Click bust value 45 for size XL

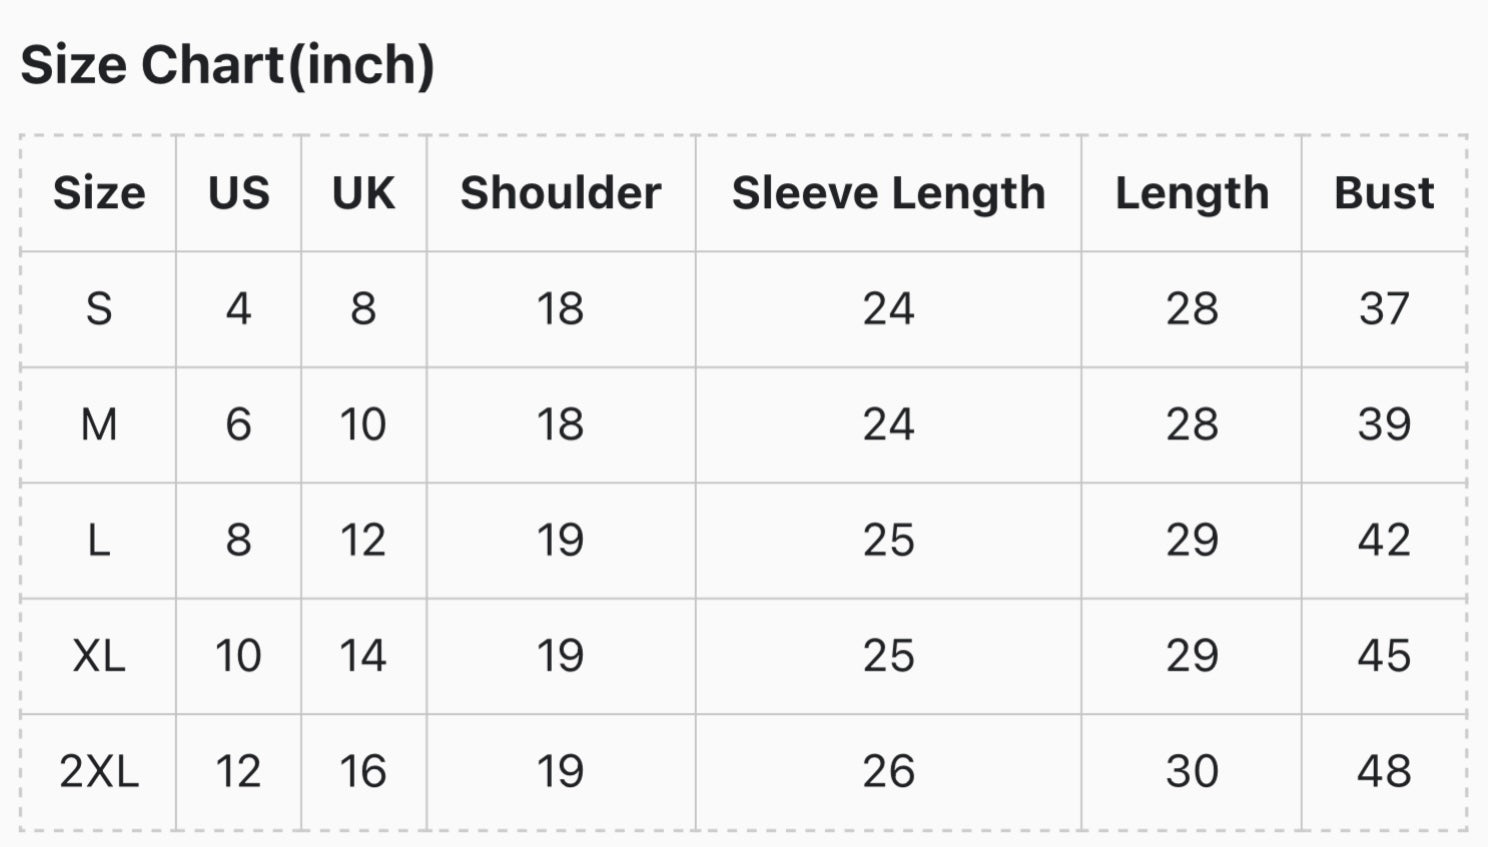pyautogui.click(x=1384, y=656)
